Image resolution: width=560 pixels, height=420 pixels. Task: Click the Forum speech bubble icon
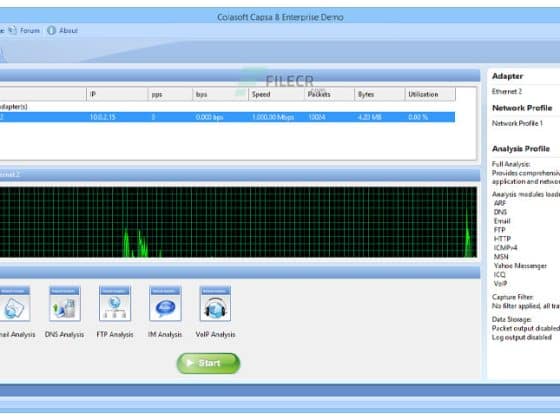[x=13, y=30]
